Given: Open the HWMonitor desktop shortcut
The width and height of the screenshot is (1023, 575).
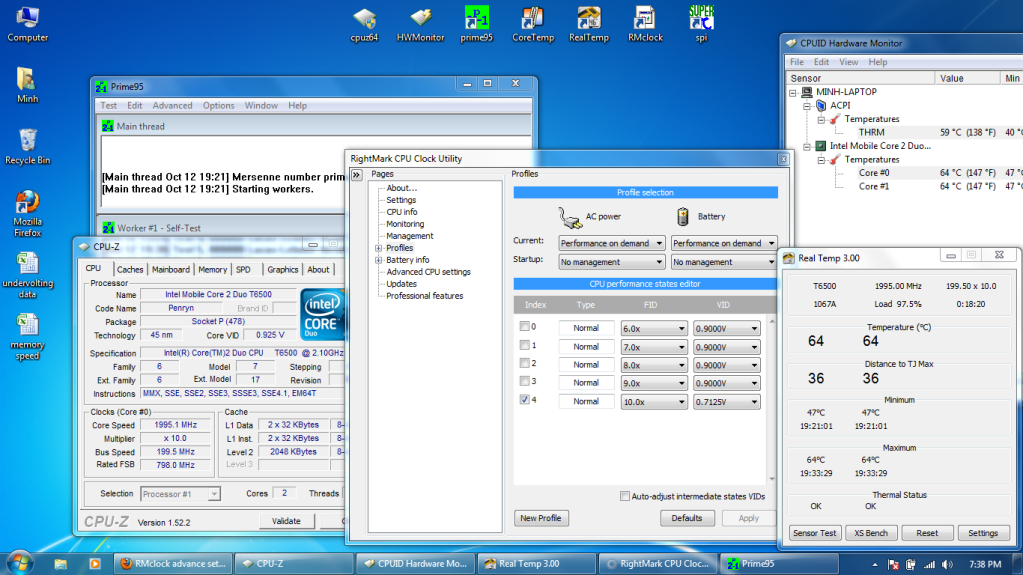Looking at the screenshot, I should coord(420,24).
